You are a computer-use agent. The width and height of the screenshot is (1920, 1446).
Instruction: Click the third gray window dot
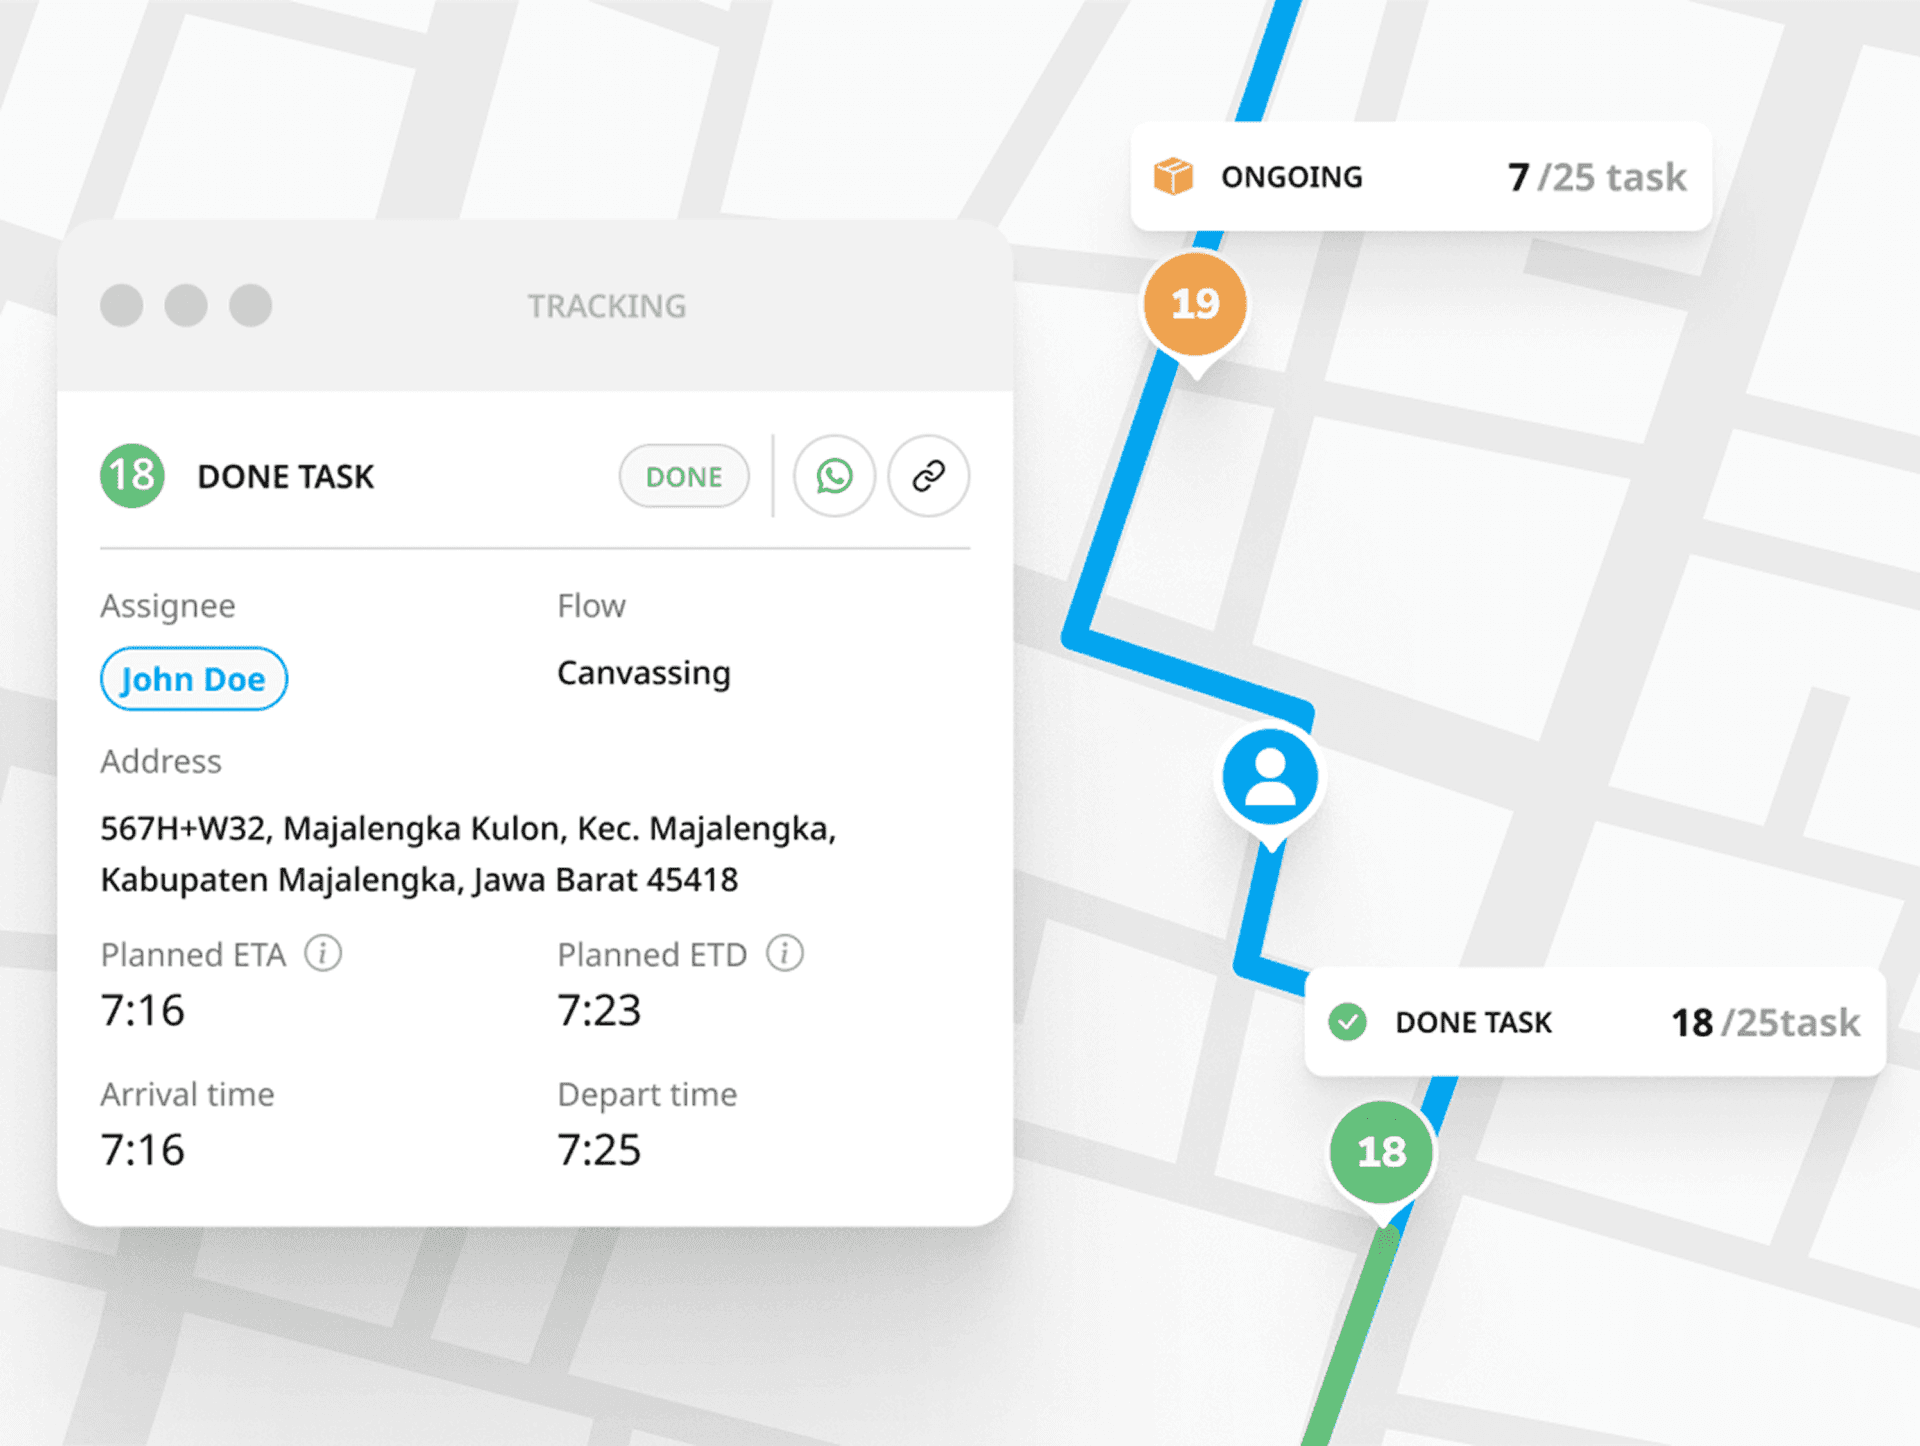point(250,305)
